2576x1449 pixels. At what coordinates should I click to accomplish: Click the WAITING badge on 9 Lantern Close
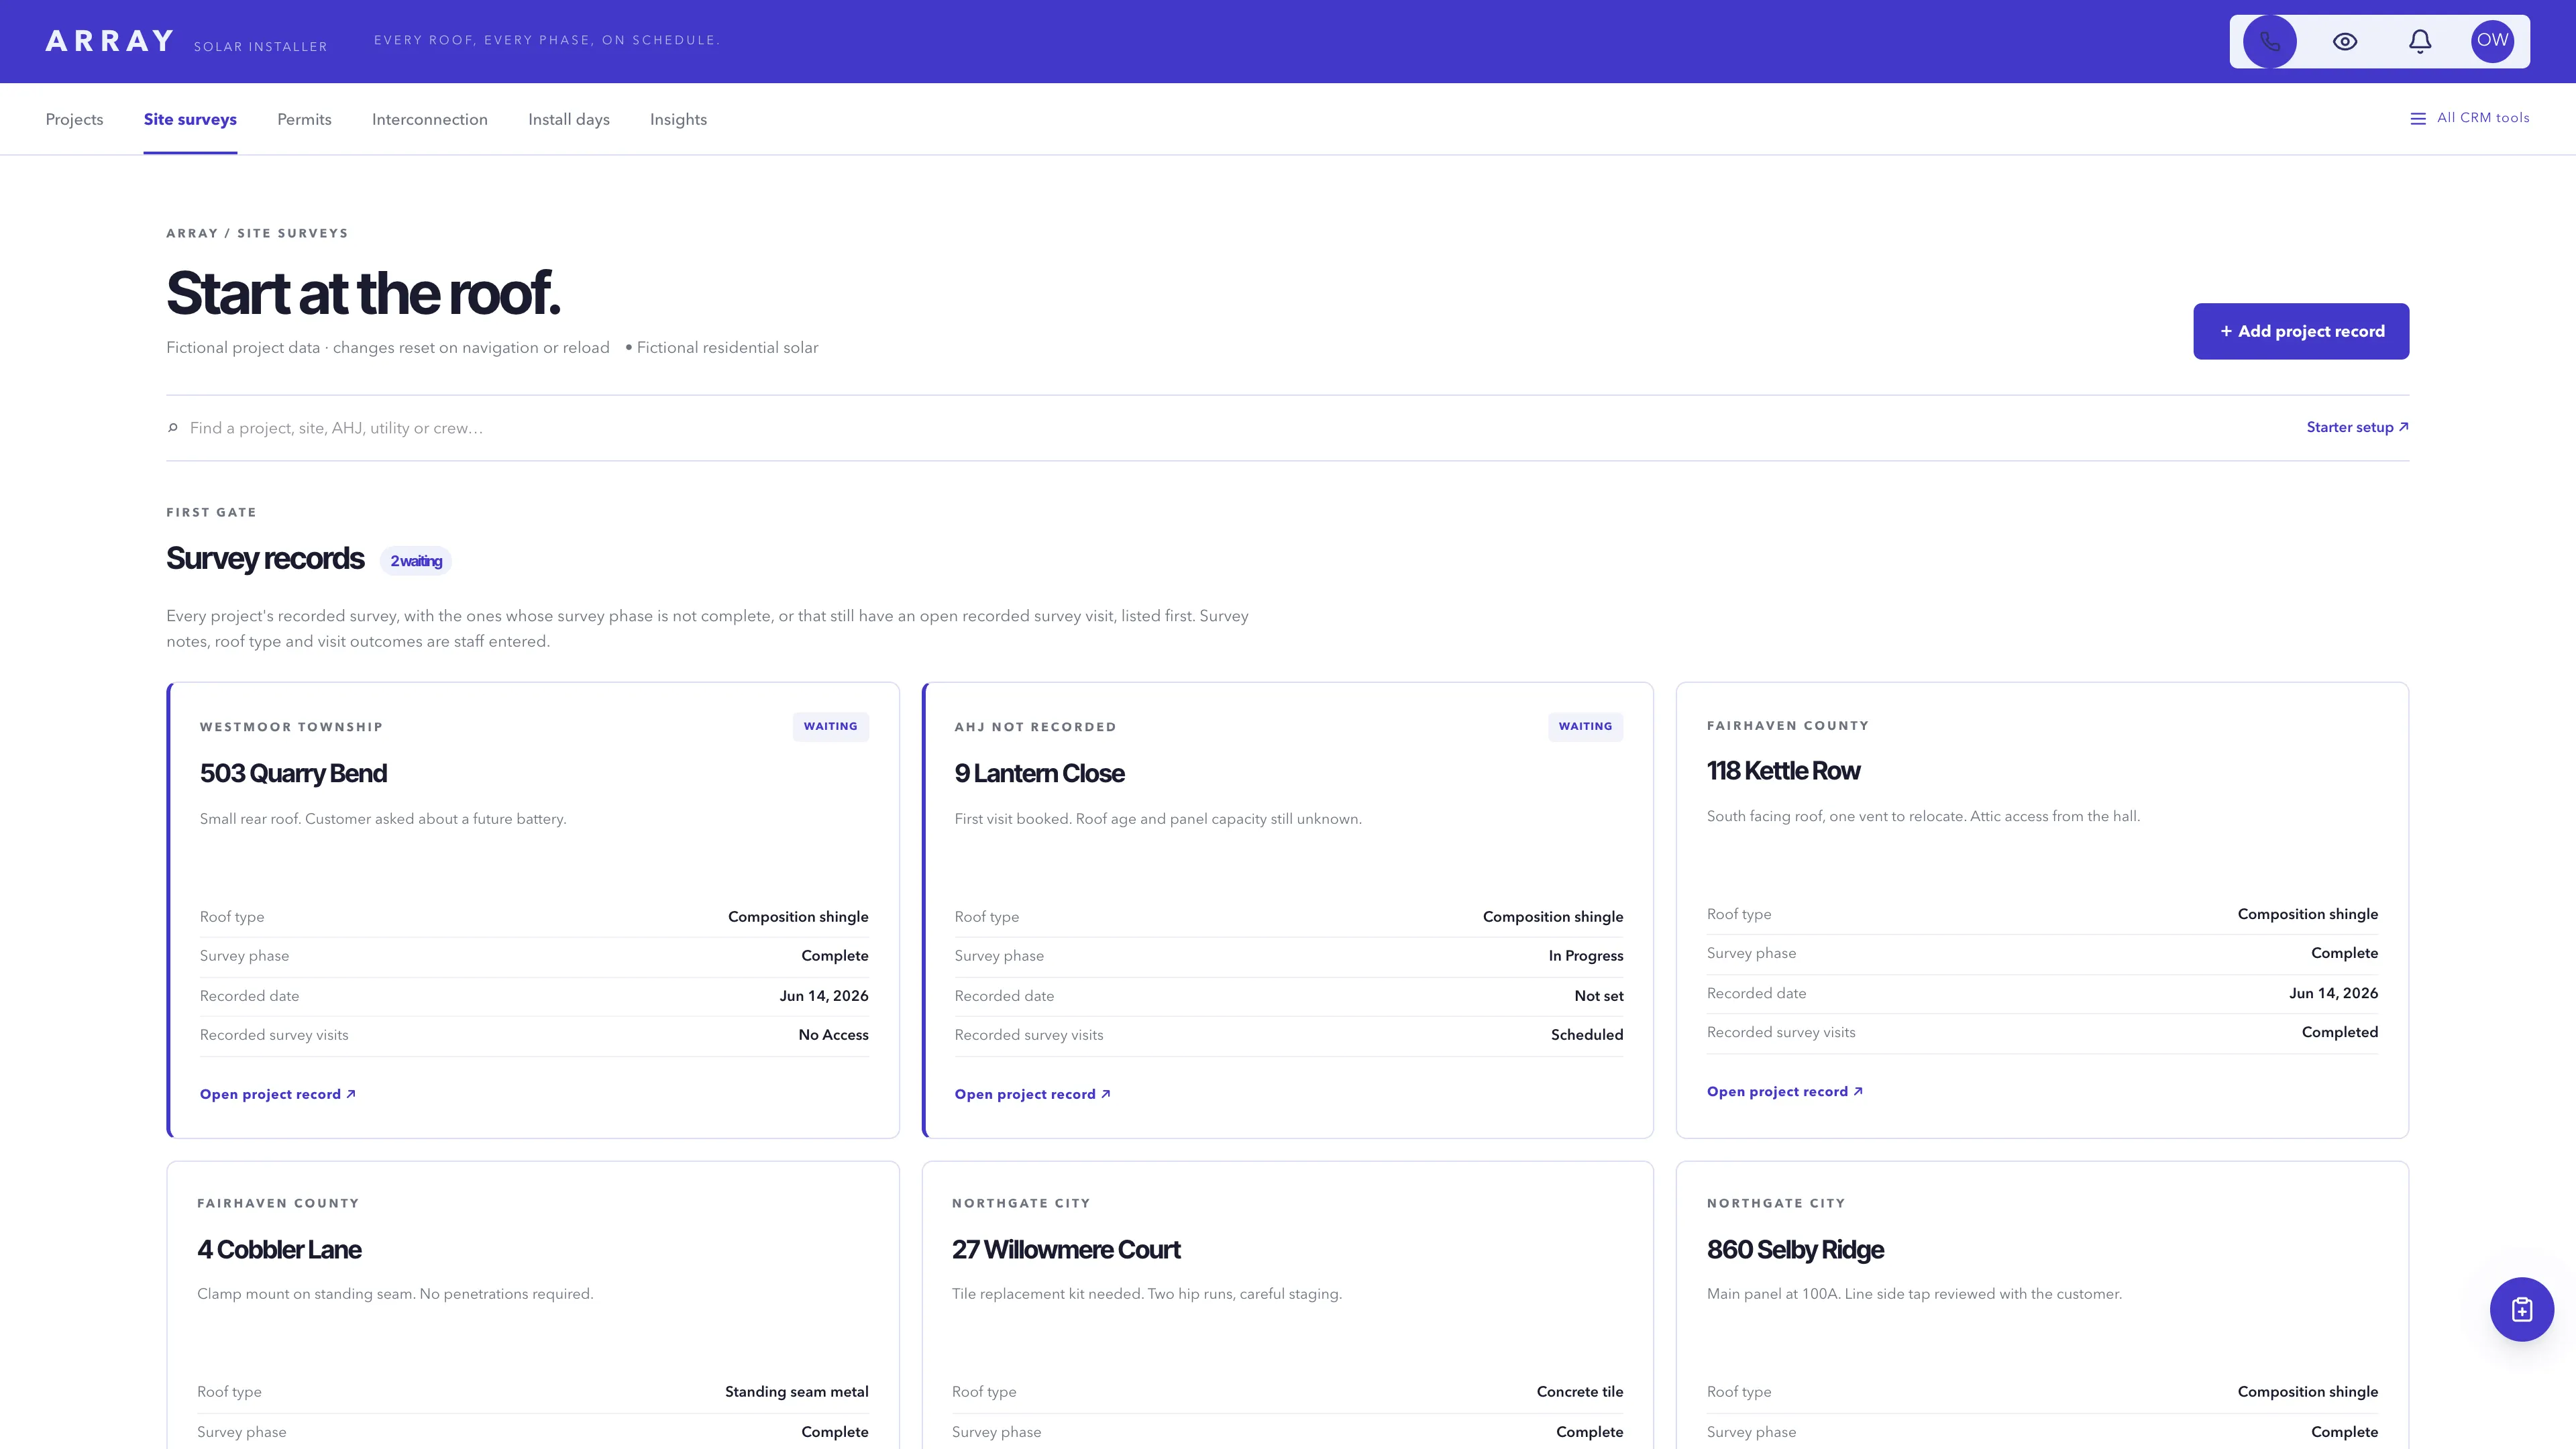(1585, 727)
